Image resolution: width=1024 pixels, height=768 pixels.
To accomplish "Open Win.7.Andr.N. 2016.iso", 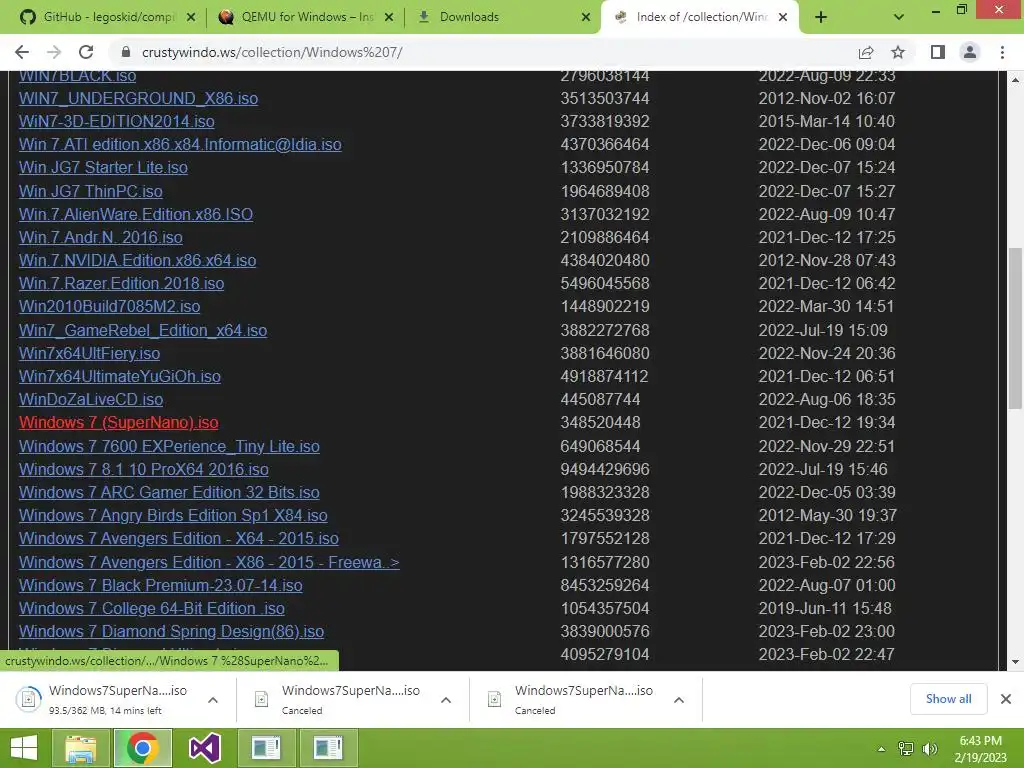I will [x=101, y=237].
